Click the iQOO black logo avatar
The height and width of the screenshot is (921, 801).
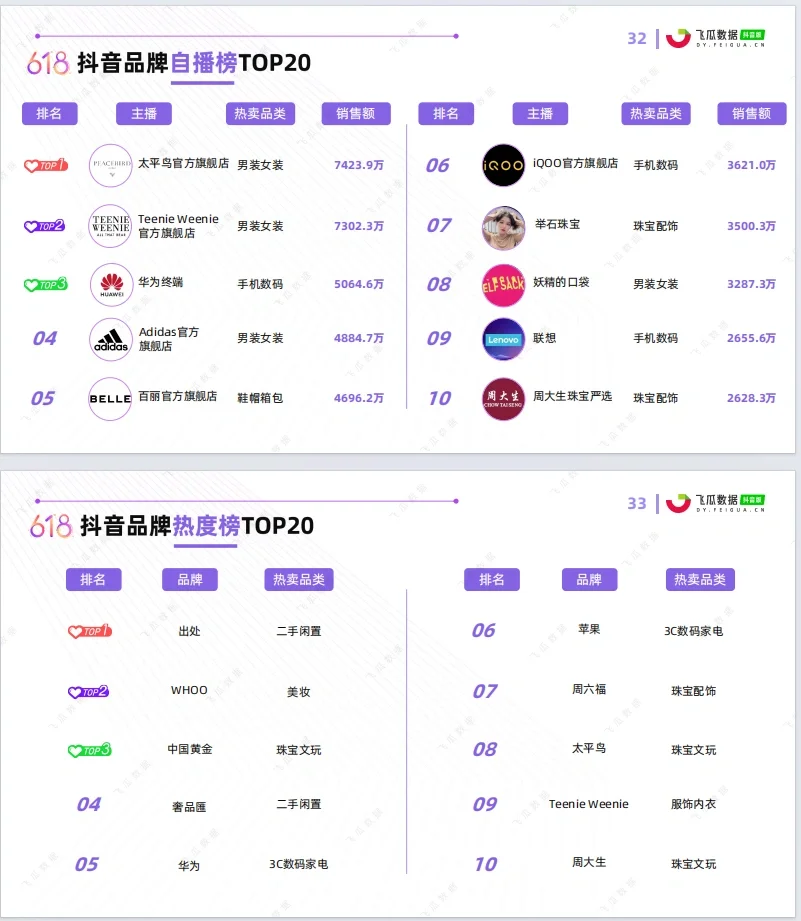pos(503,165)
